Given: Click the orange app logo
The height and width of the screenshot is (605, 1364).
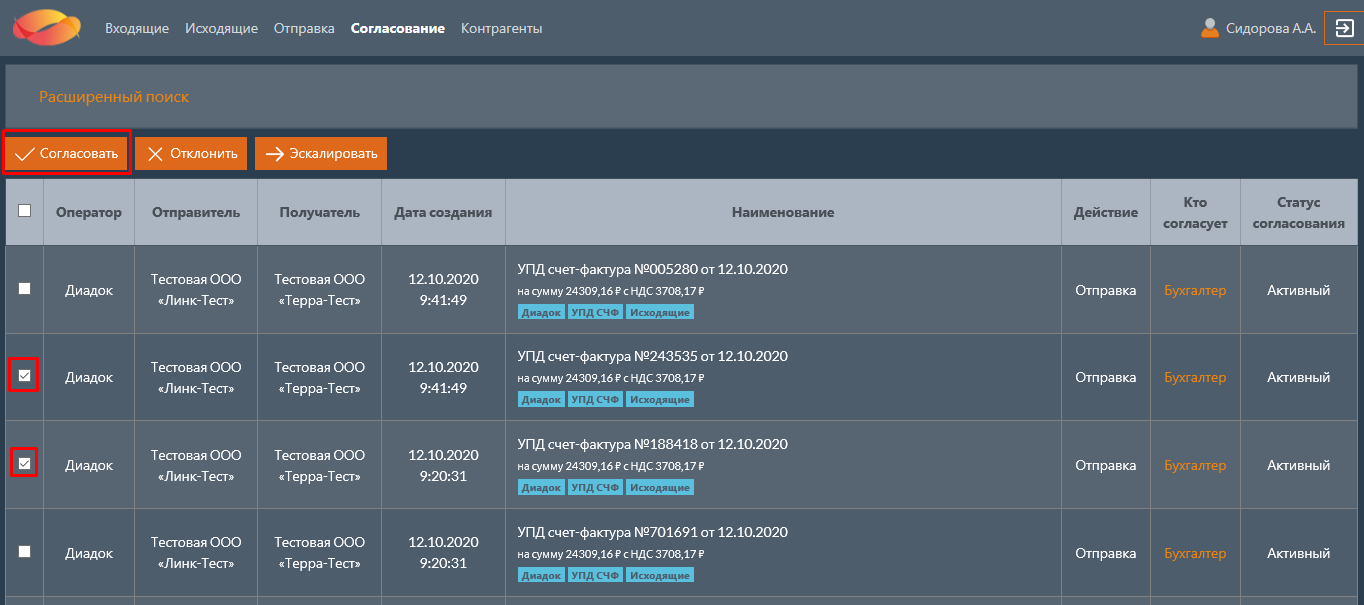Looking at the screenshot, I should pos(46,27).
